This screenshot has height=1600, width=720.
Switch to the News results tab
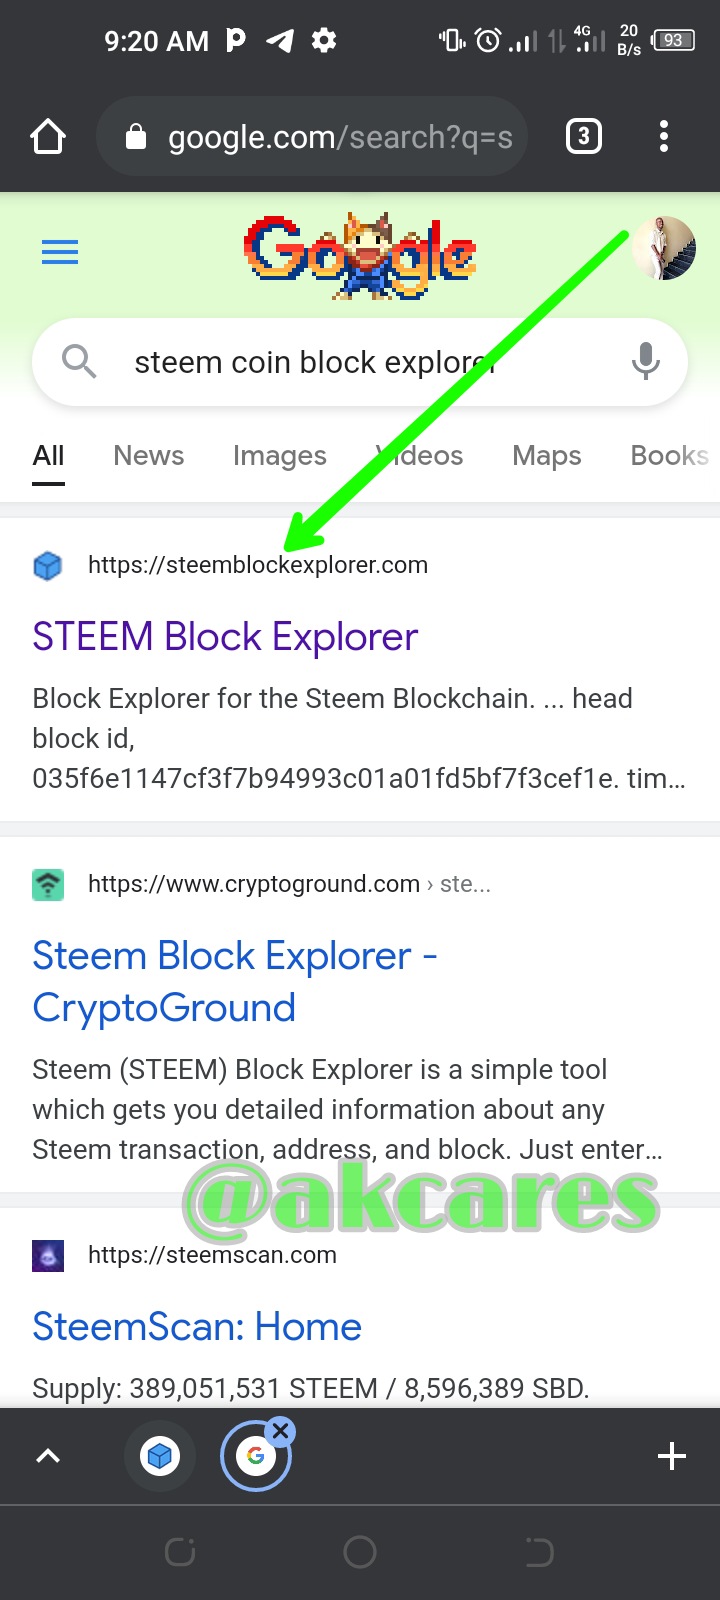tap(149, 456)
